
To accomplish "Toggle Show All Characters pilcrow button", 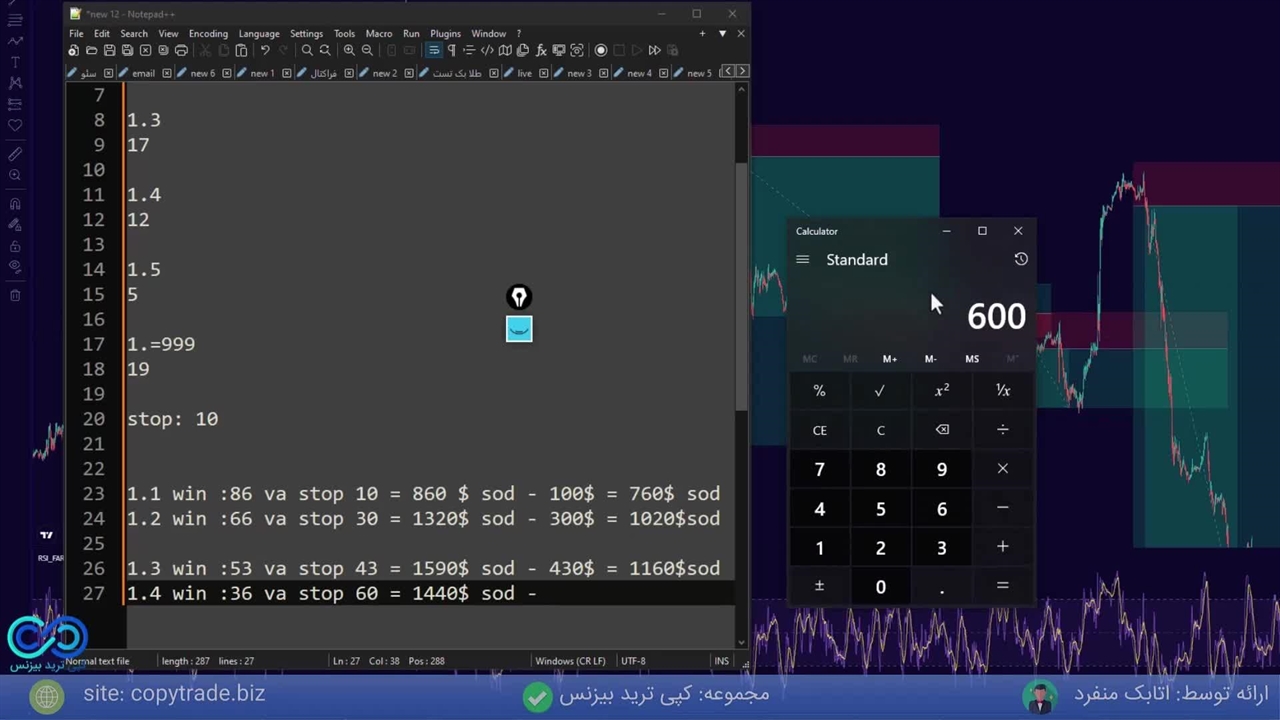I will click(x=451, y=50).
